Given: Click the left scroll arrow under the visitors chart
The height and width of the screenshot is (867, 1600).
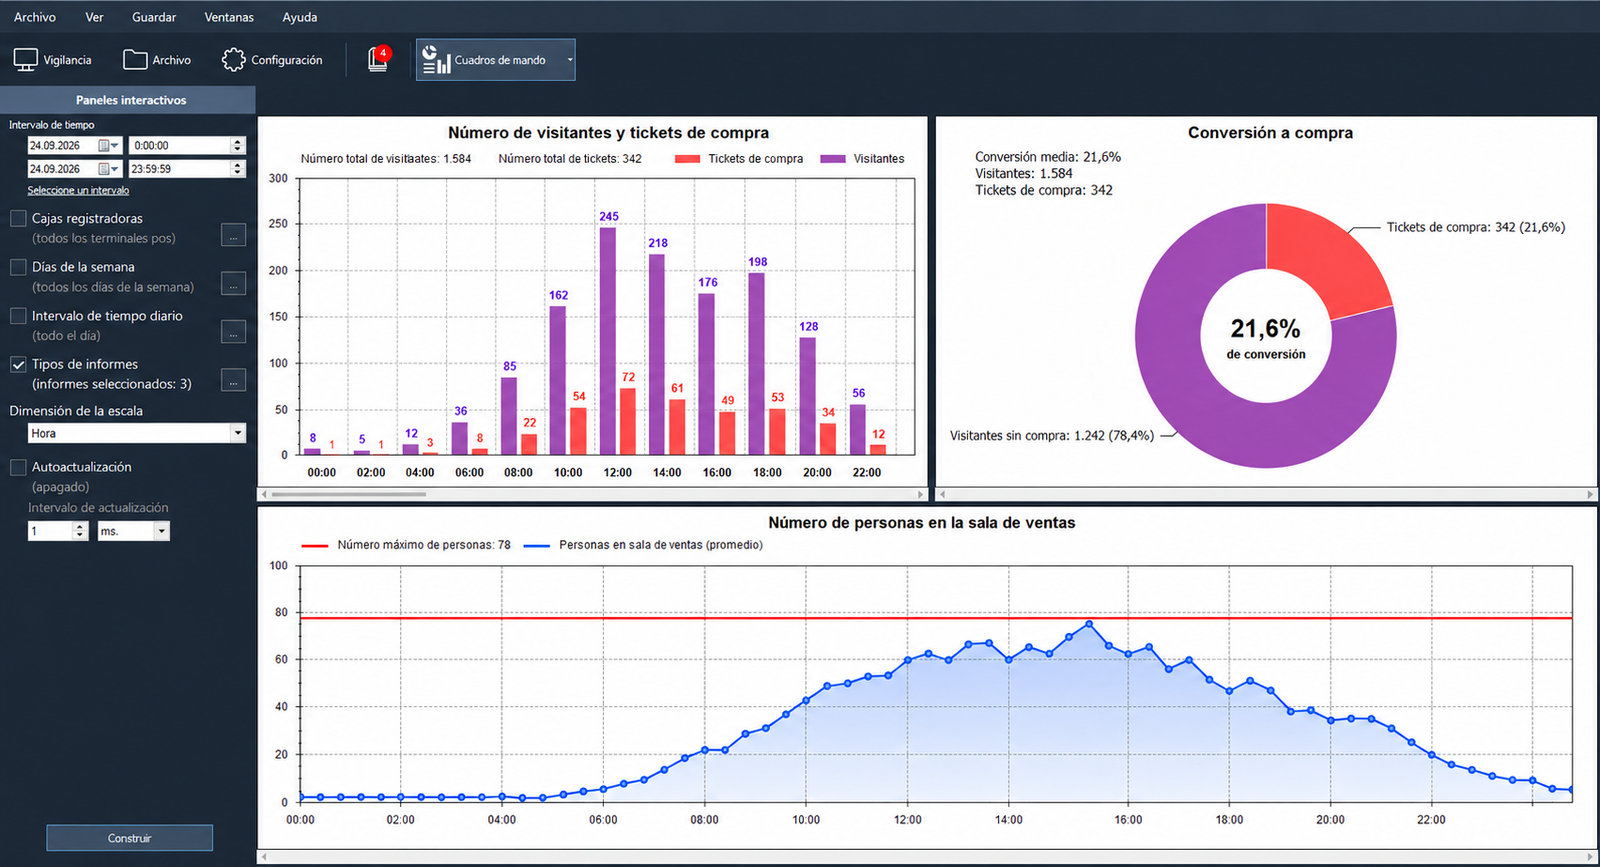Looking at the screenshot, I should point(264,495).
